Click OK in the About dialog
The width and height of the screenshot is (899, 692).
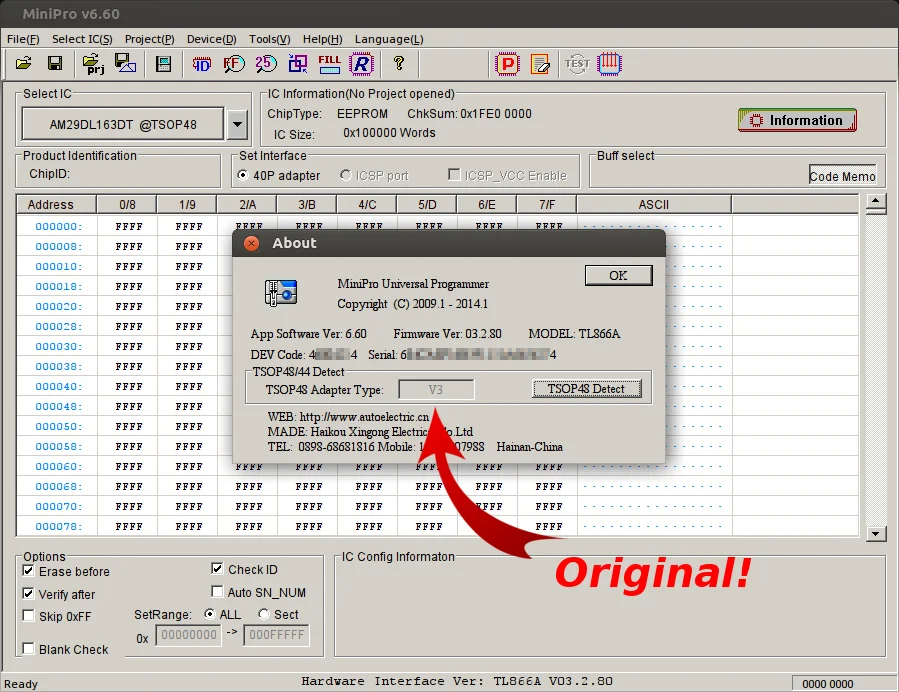(x=618, y=275)
